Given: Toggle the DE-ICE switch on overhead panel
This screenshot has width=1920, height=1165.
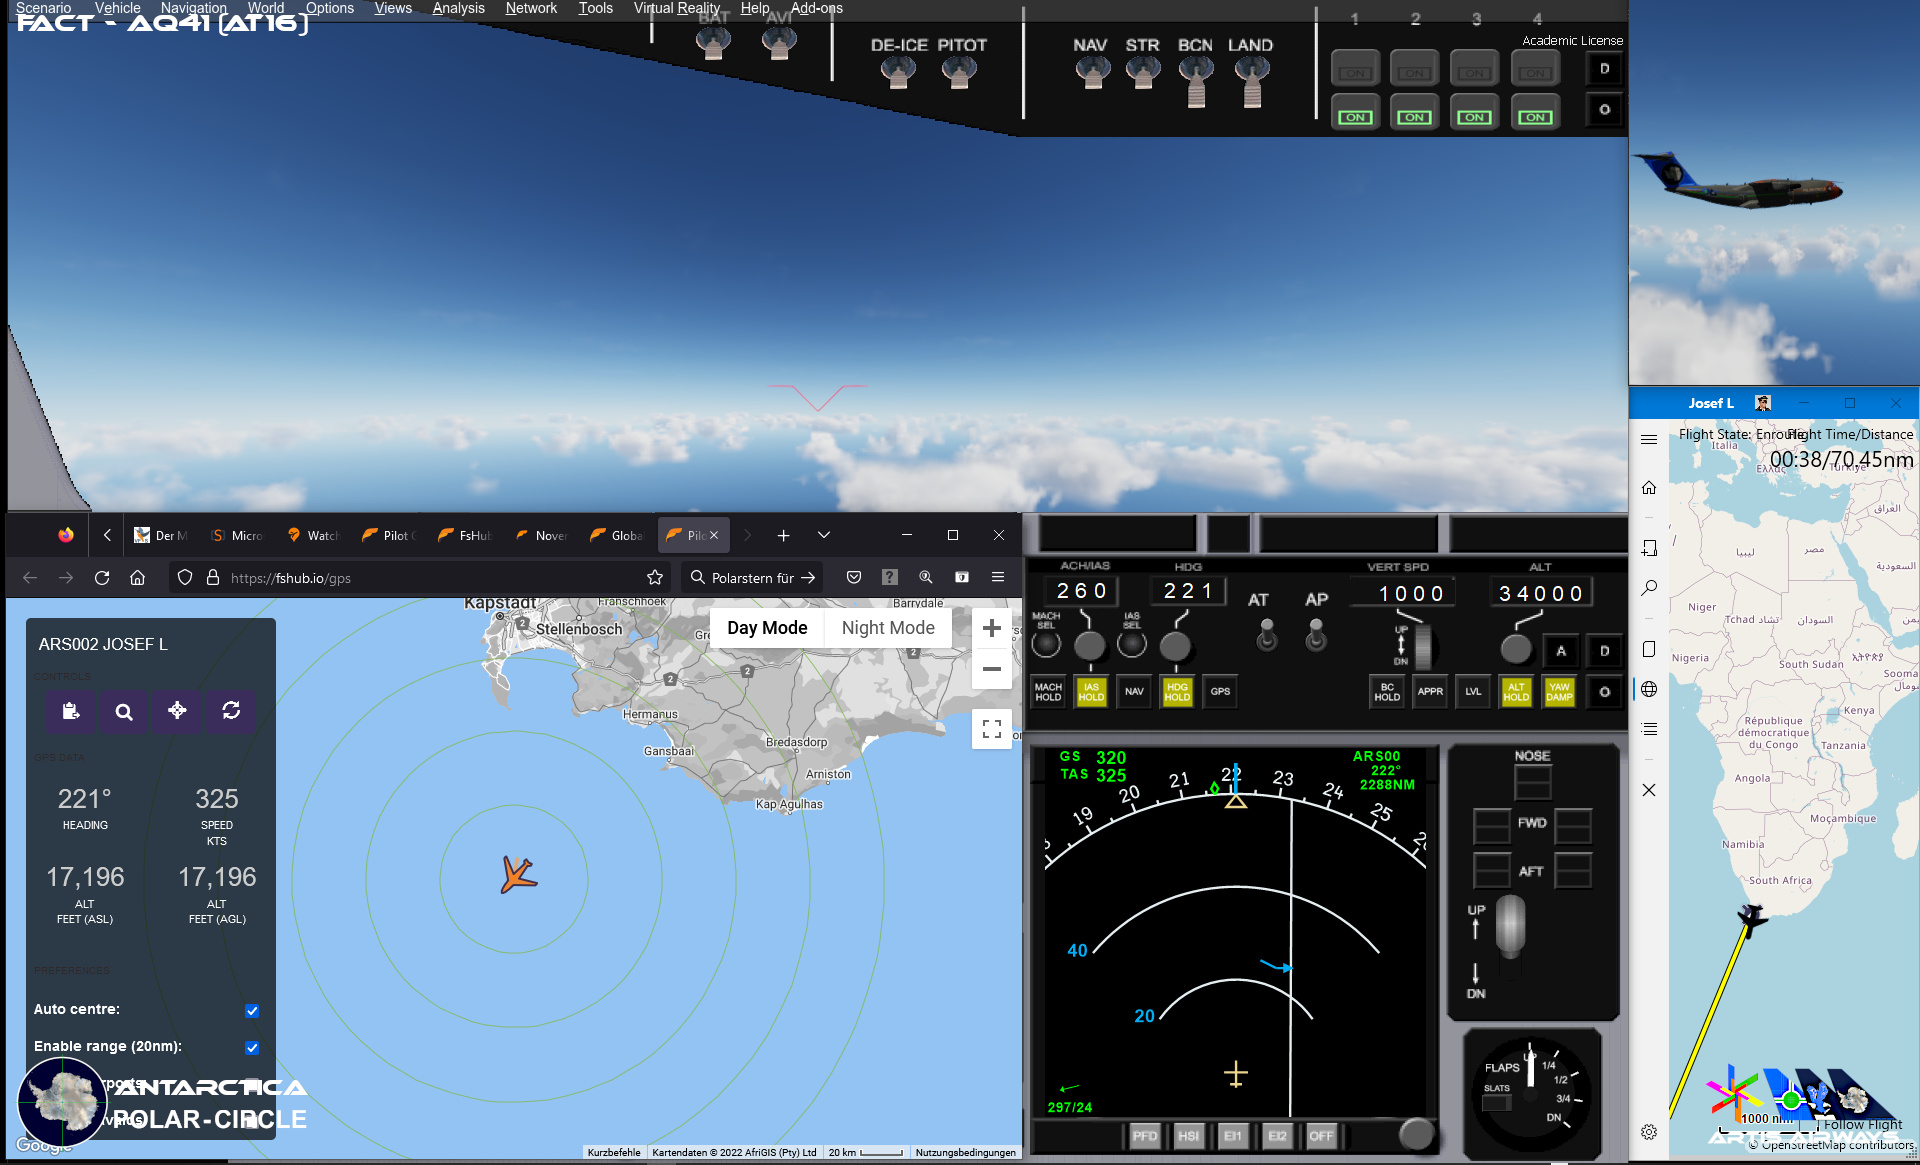Looking at the screenshot, I should tap(898, 73).
